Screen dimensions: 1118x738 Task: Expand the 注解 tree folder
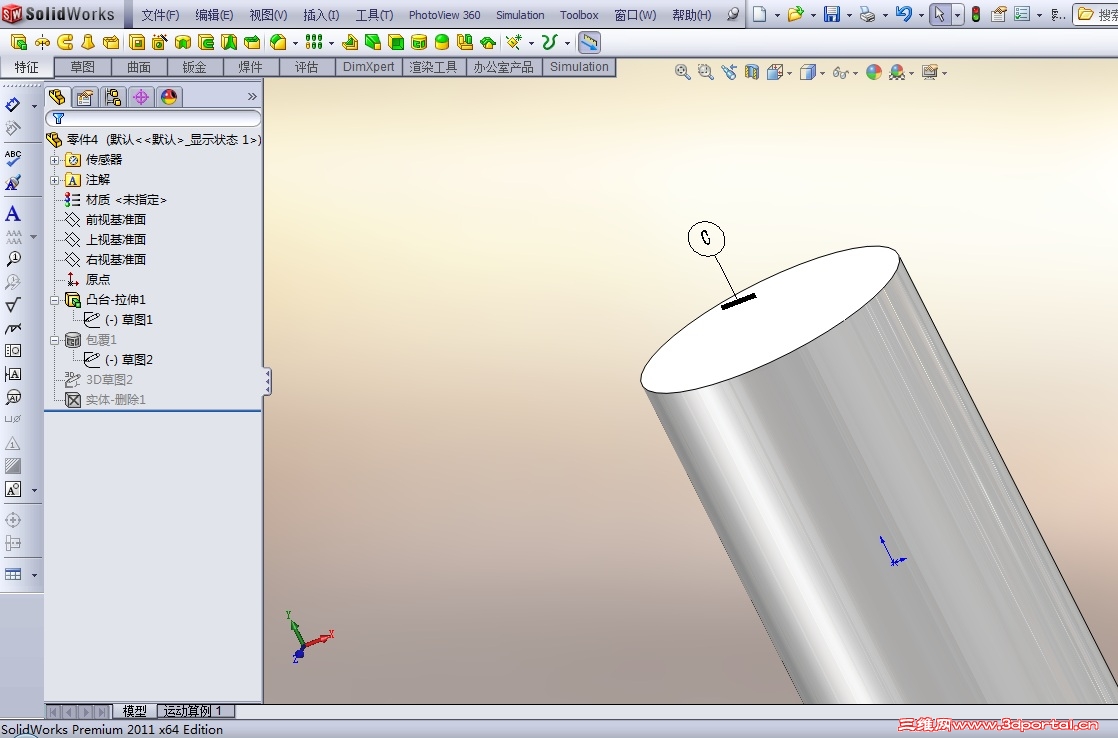54,180
